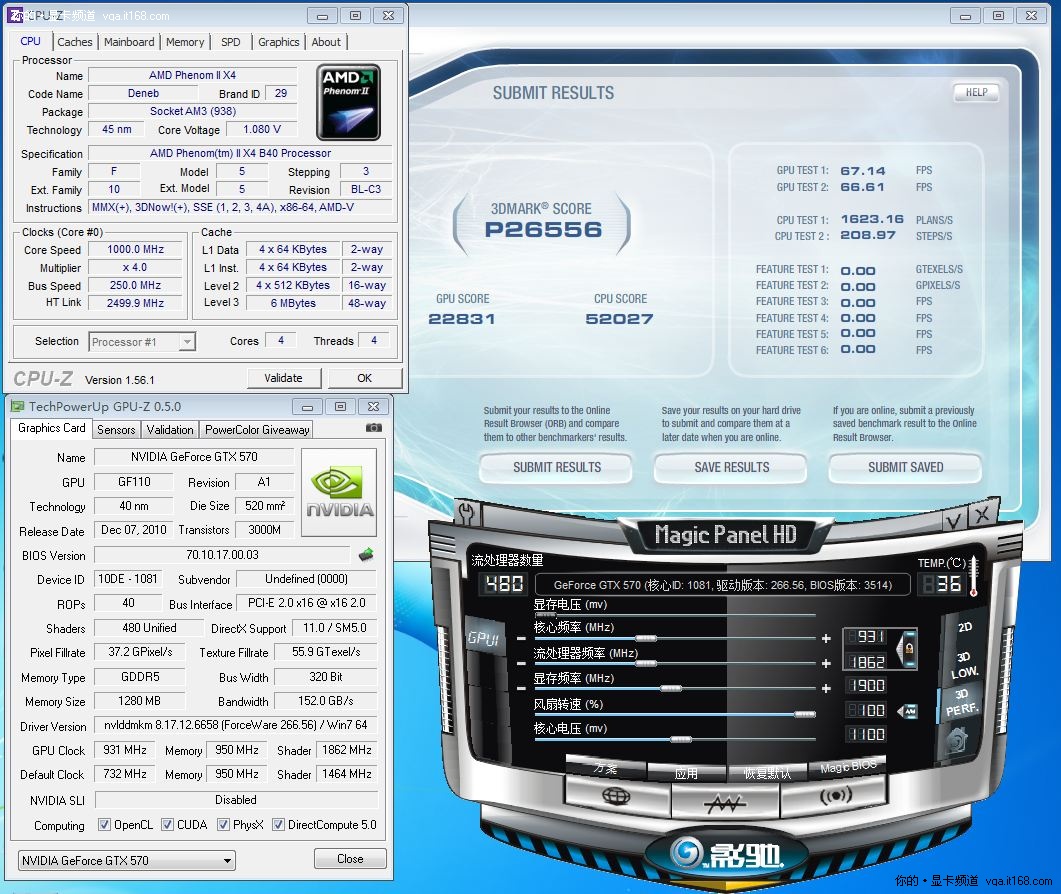Click the Validate button in CPU-Z
The height and width of the screenshot is (894, 1061).
tap(283, 378)
